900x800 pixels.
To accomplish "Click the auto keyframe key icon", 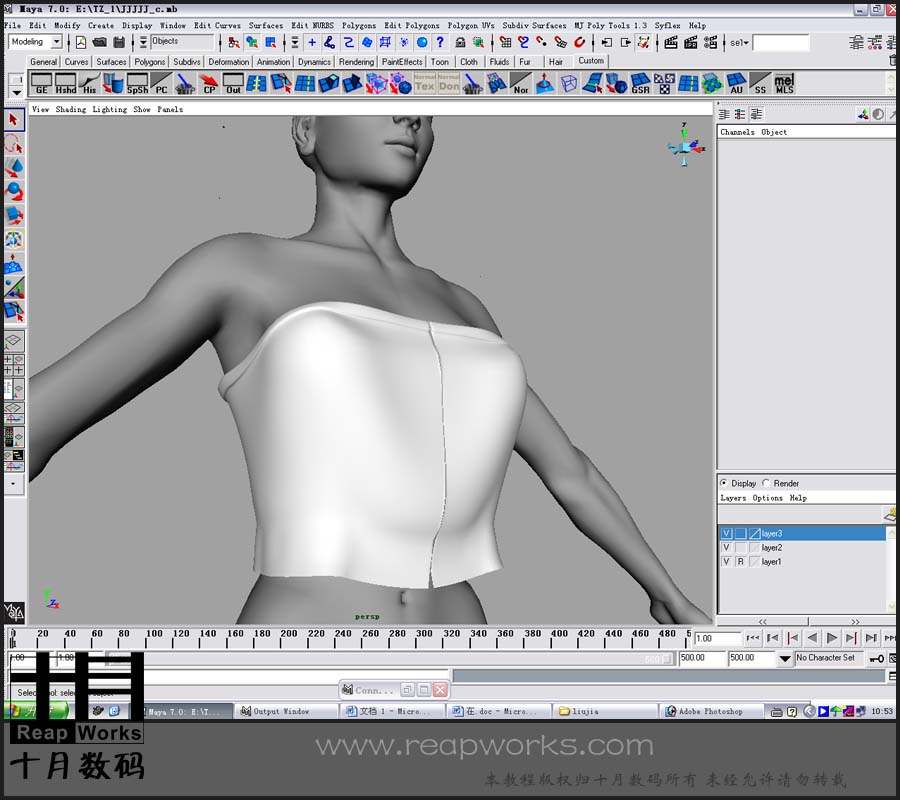I will coord(877,658).
